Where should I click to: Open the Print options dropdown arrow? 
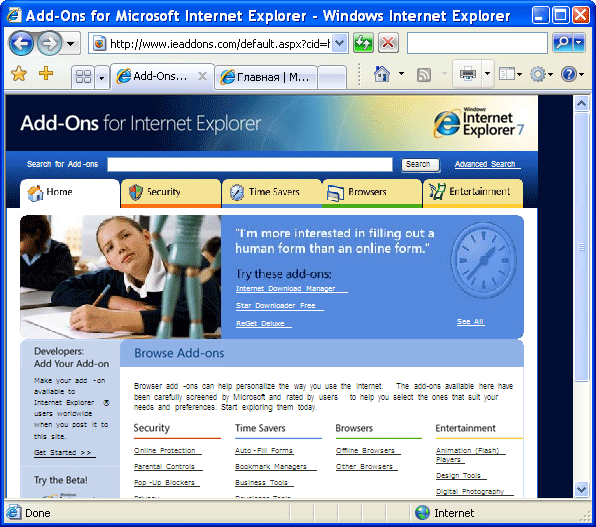pyautogui.click(x=487, y=73)
